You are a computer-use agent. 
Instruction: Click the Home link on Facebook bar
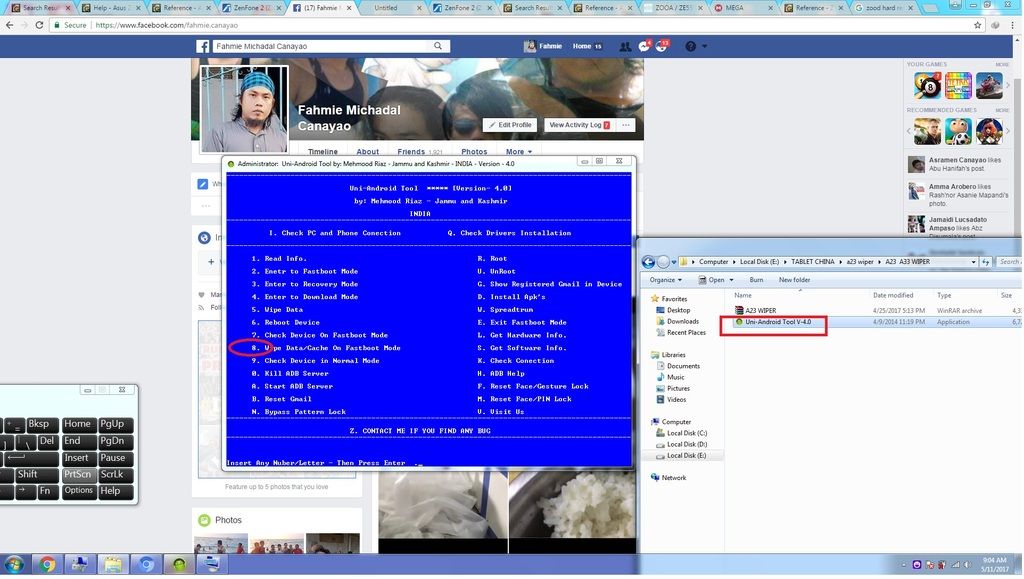tap(581, 46)
